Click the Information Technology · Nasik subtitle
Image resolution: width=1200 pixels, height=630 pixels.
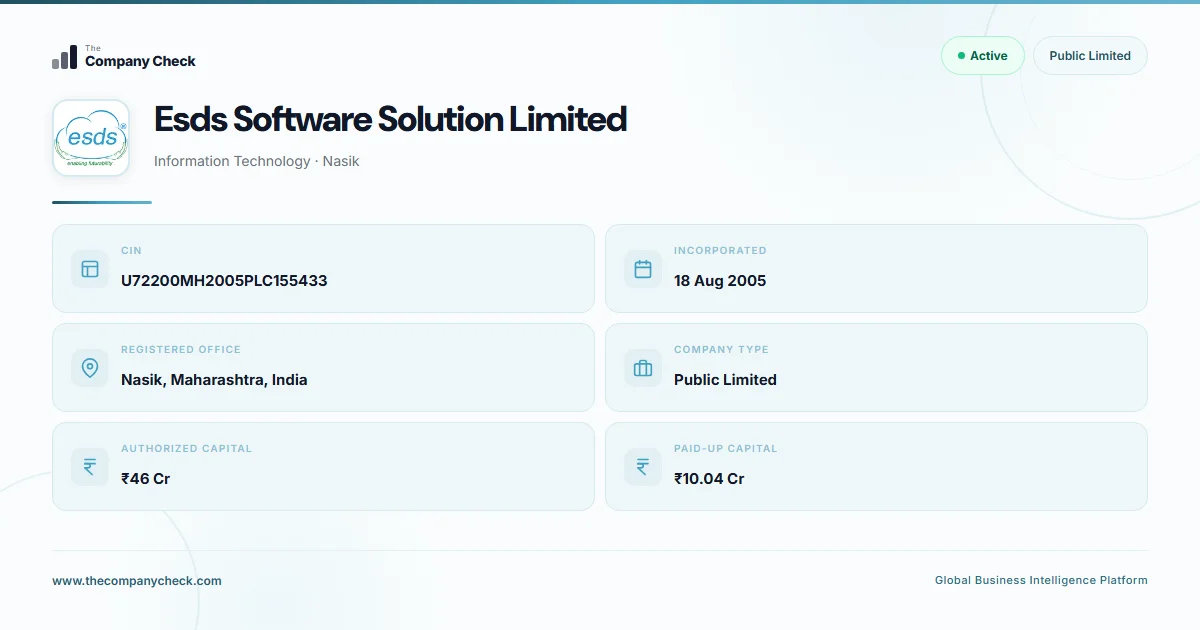tap(257, 161)
